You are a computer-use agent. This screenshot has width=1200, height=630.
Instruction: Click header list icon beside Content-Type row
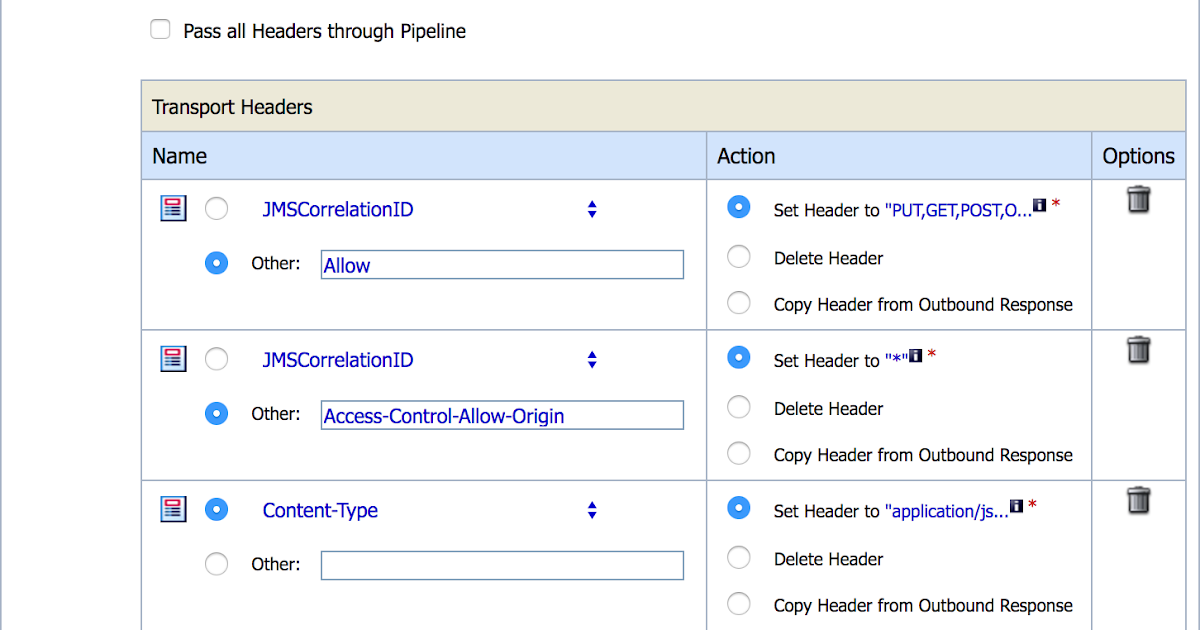point(172,508)
